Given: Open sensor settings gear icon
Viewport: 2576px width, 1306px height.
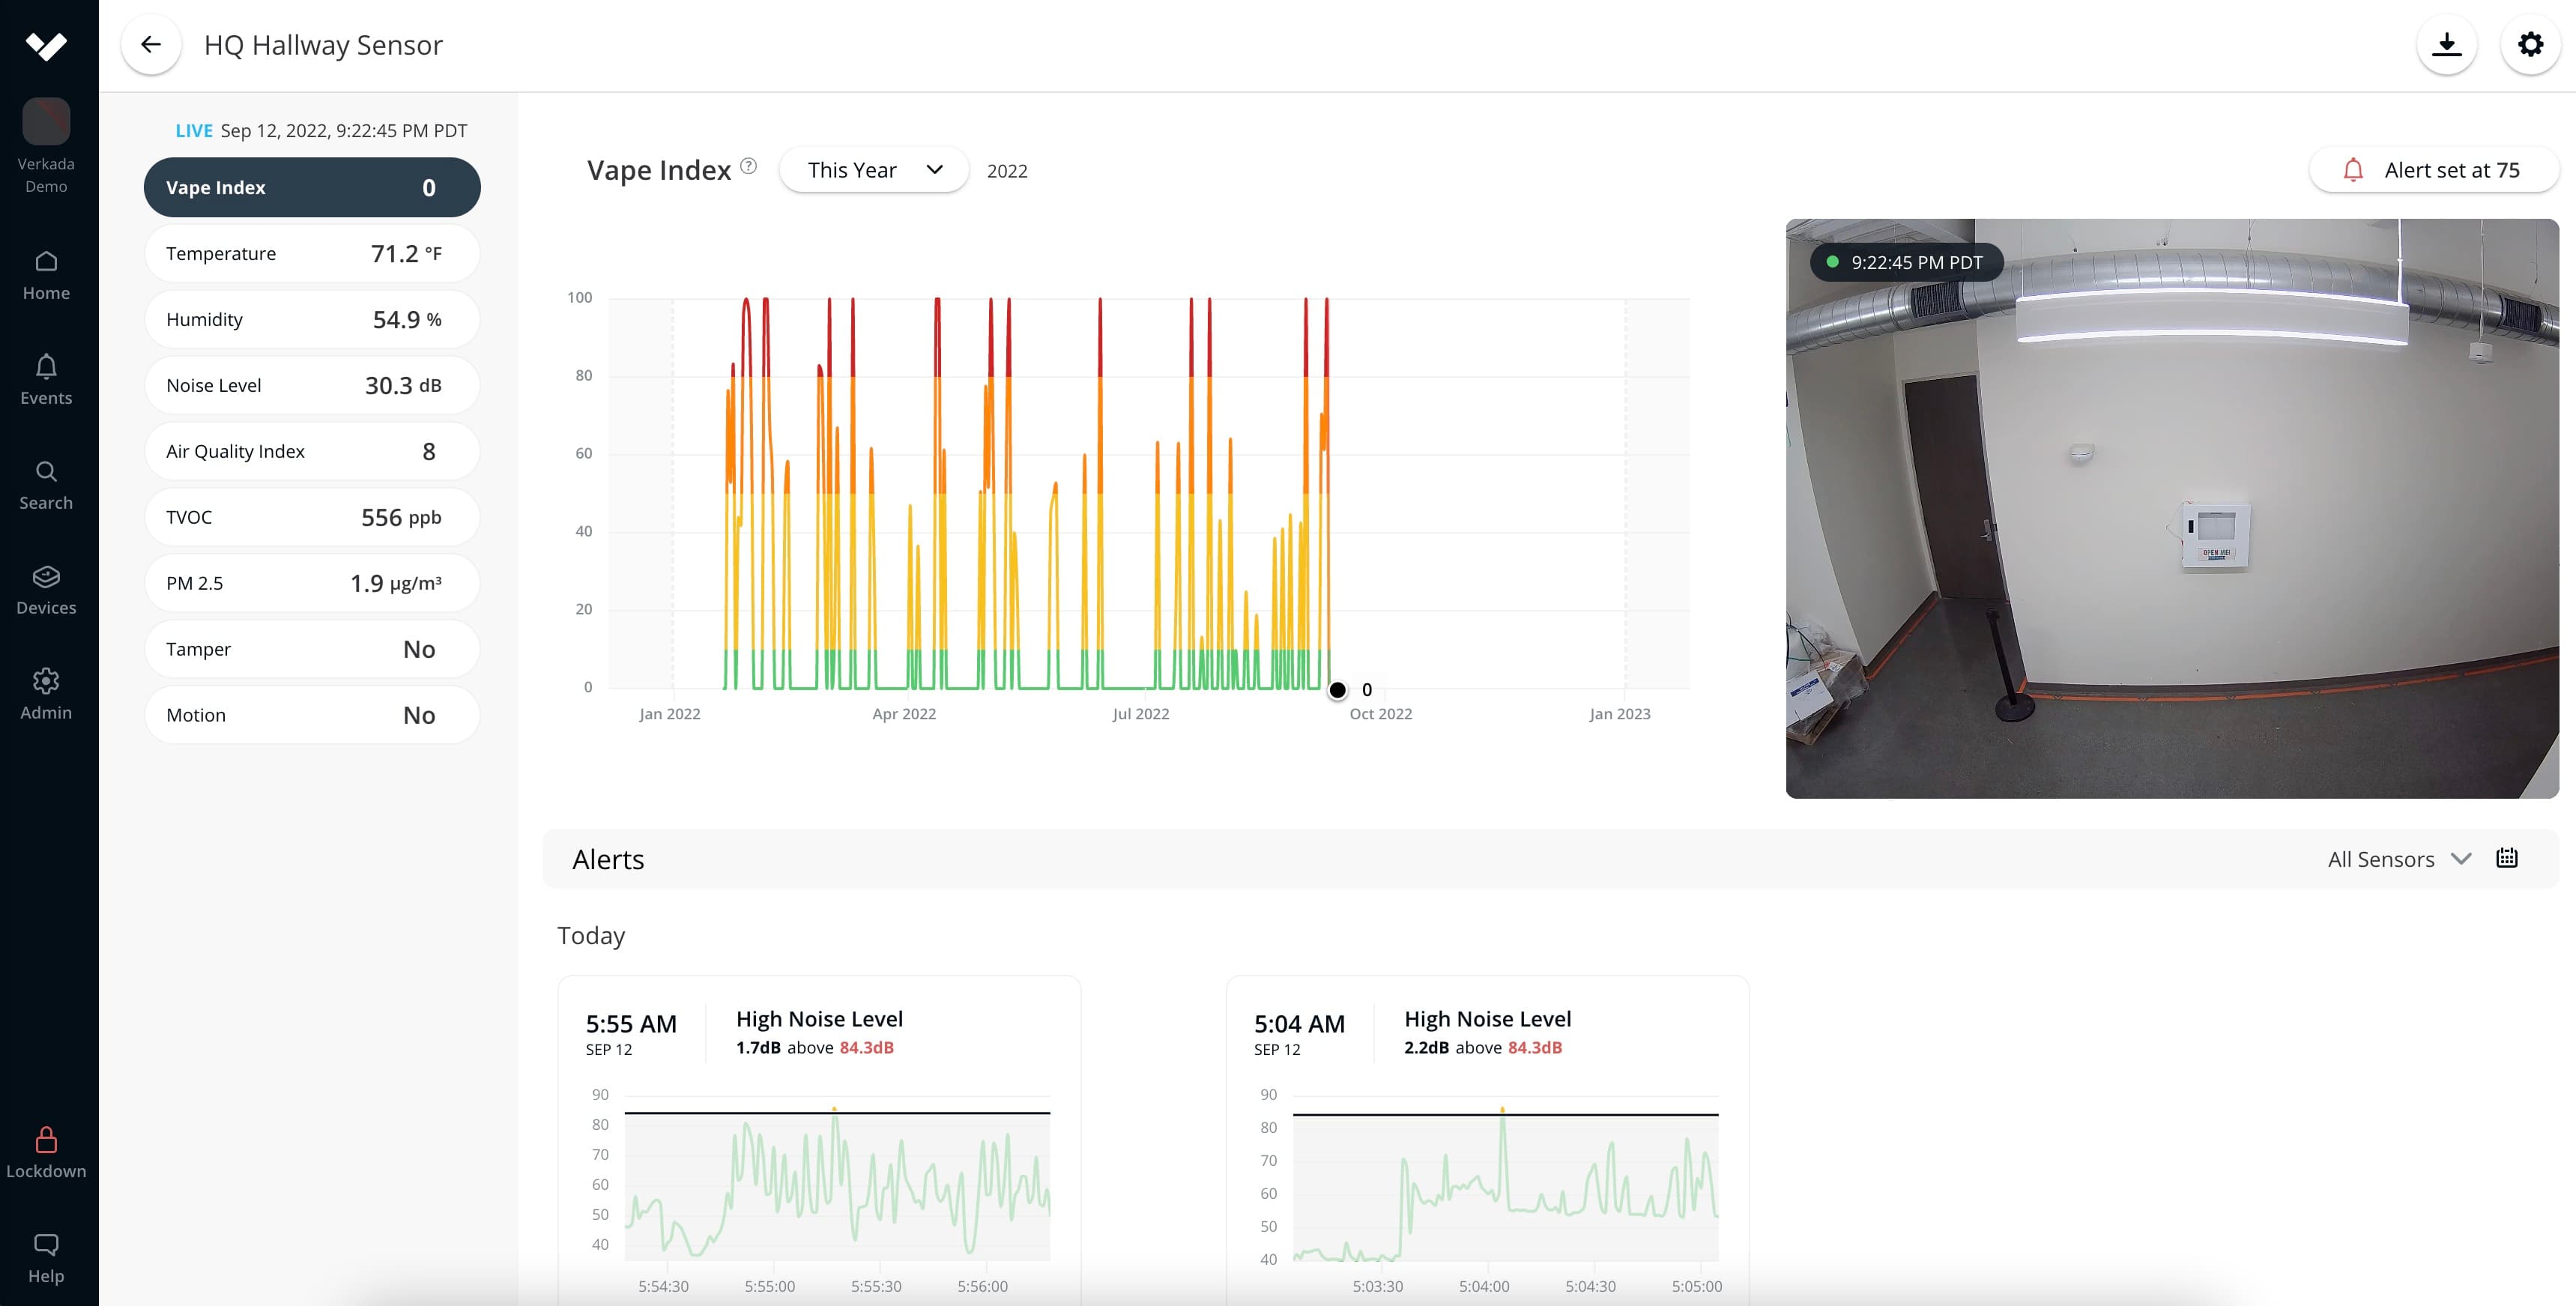Looking at the screenshot, I should [x=2530, y=45].
